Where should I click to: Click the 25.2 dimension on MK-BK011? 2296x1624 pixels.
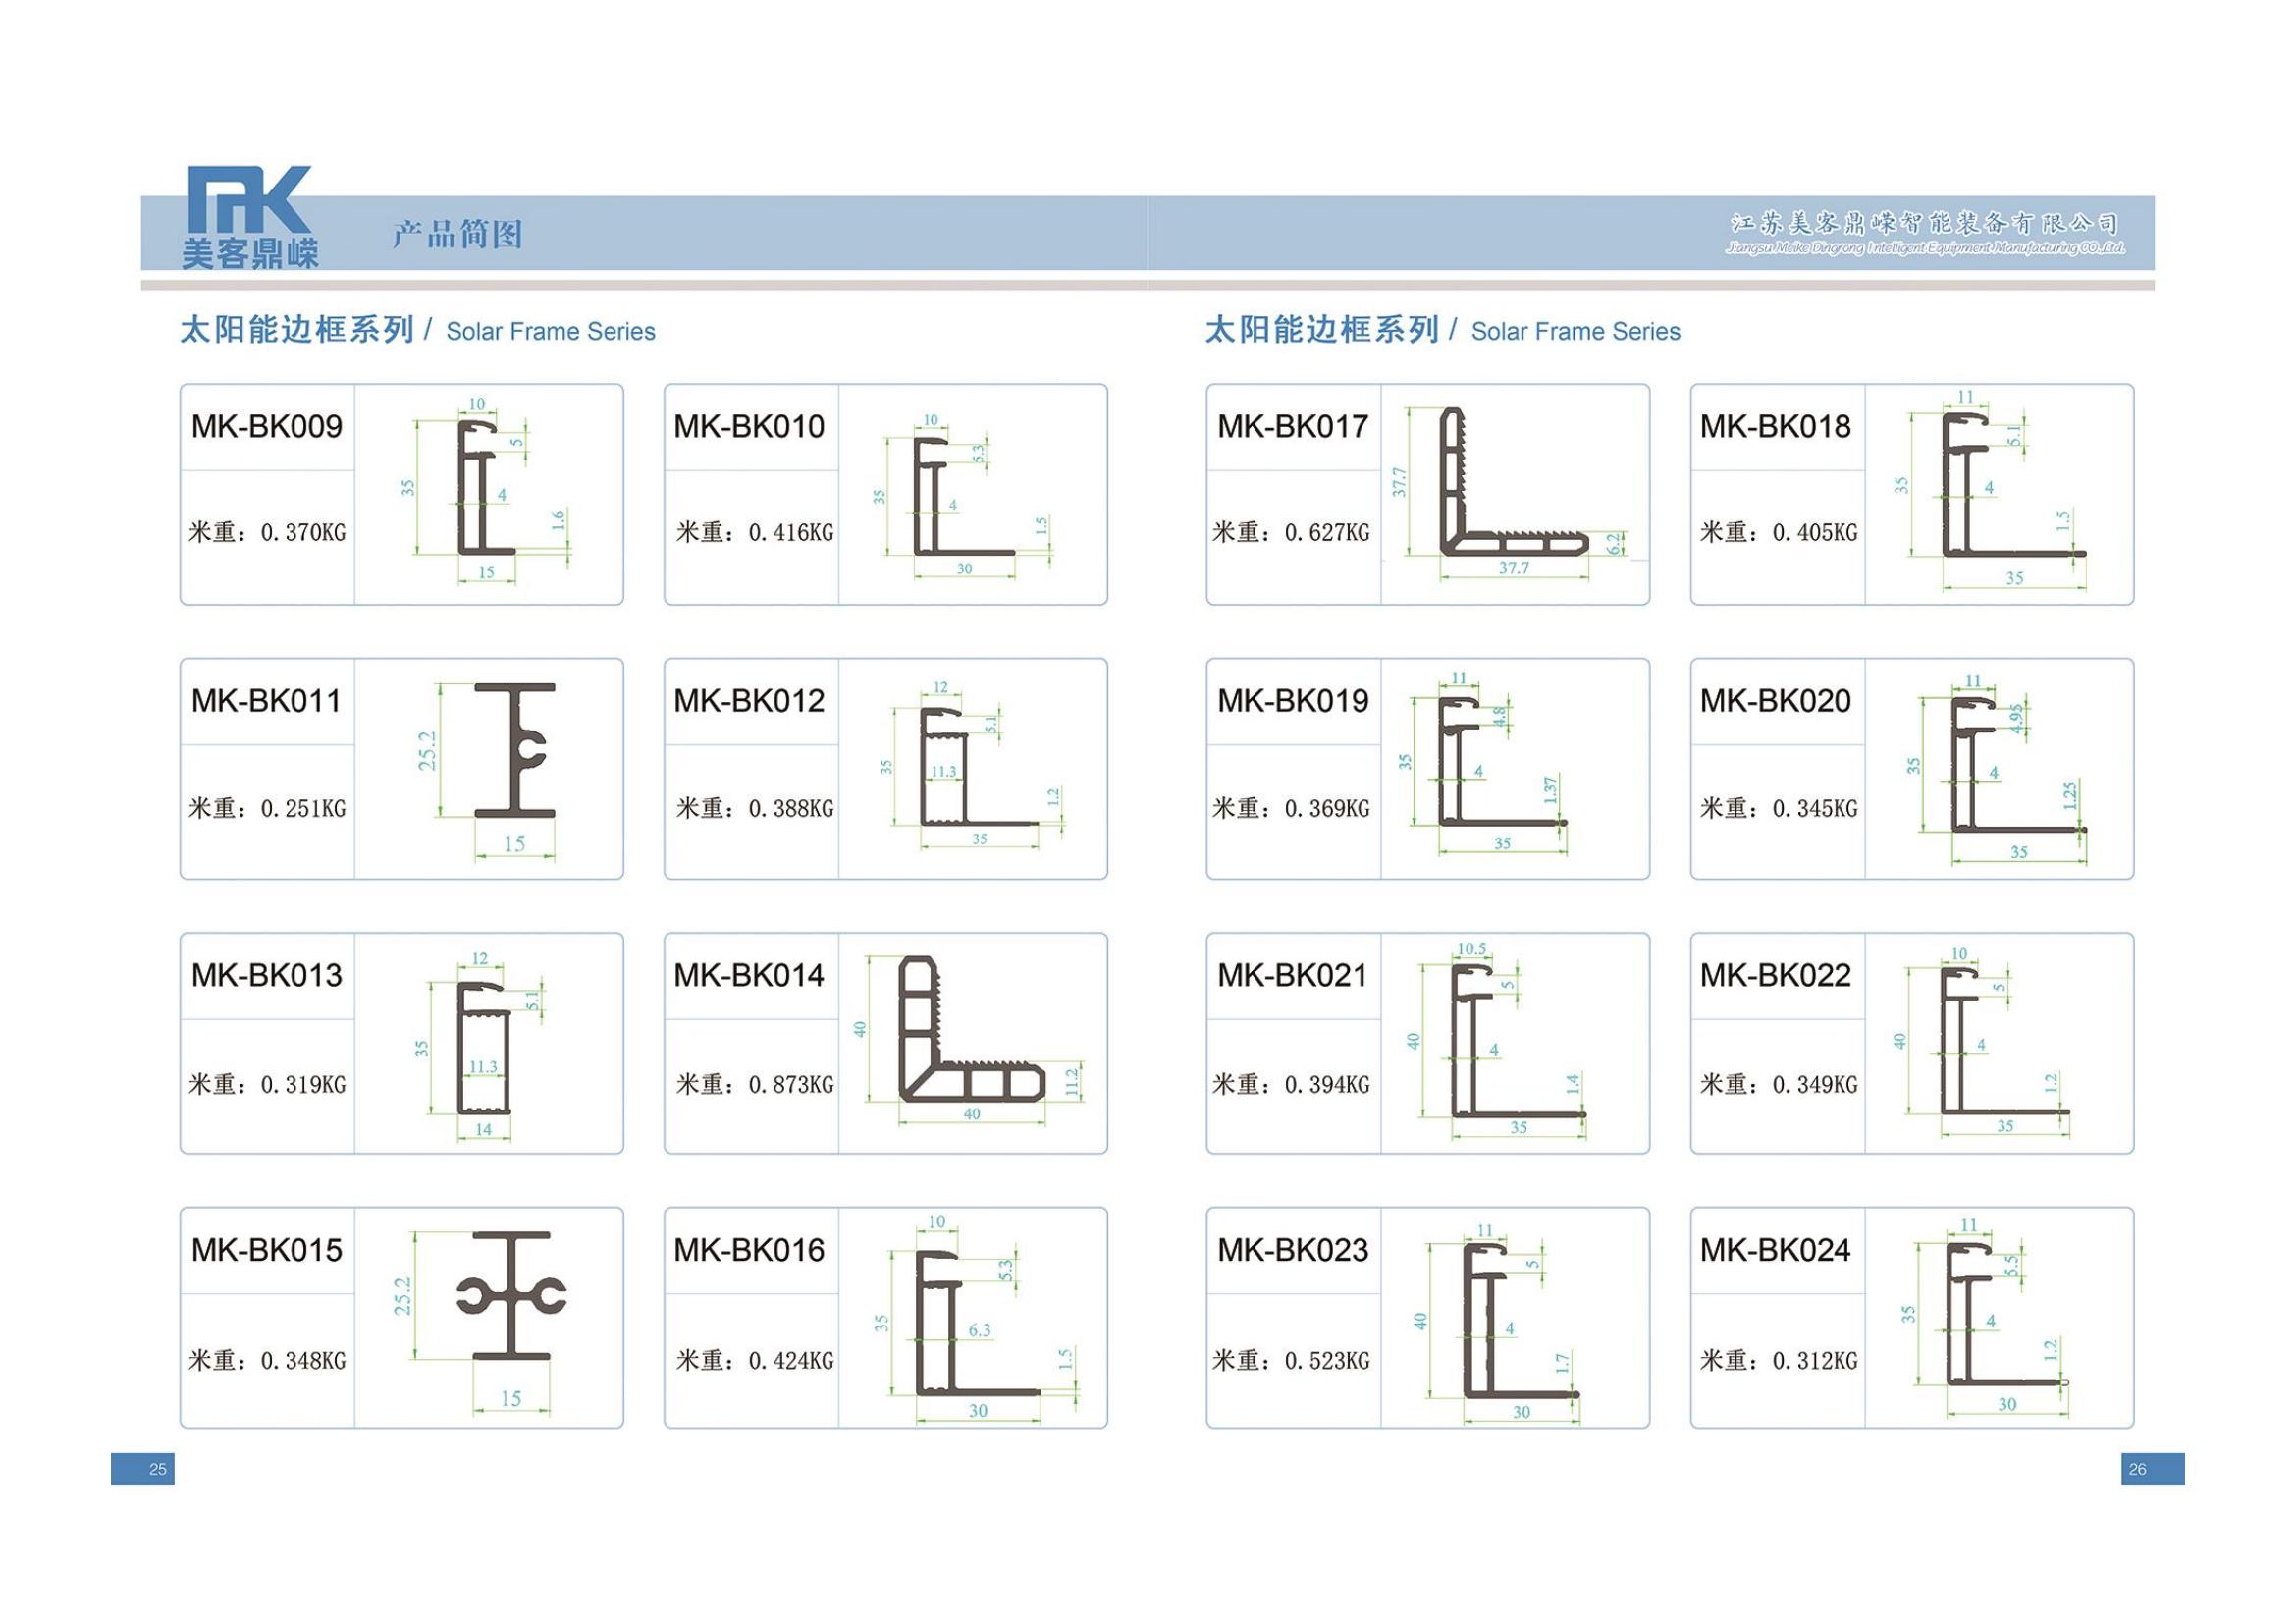pos(427,751)
